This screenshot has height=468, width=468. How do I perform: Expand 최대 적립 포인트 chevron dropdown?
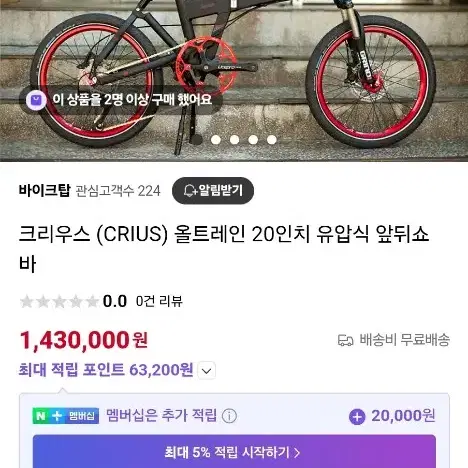tap(207, 370)
